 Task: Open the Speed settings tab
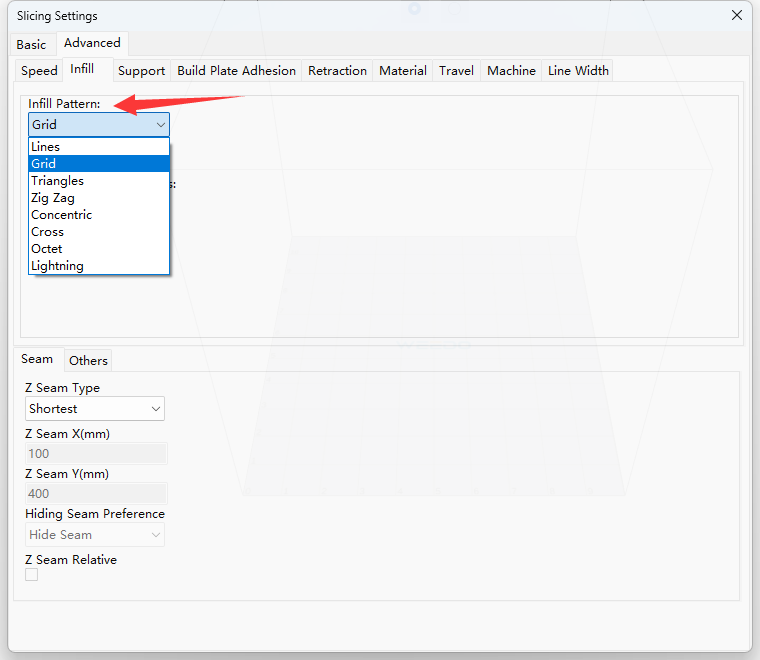click(39, 70)
